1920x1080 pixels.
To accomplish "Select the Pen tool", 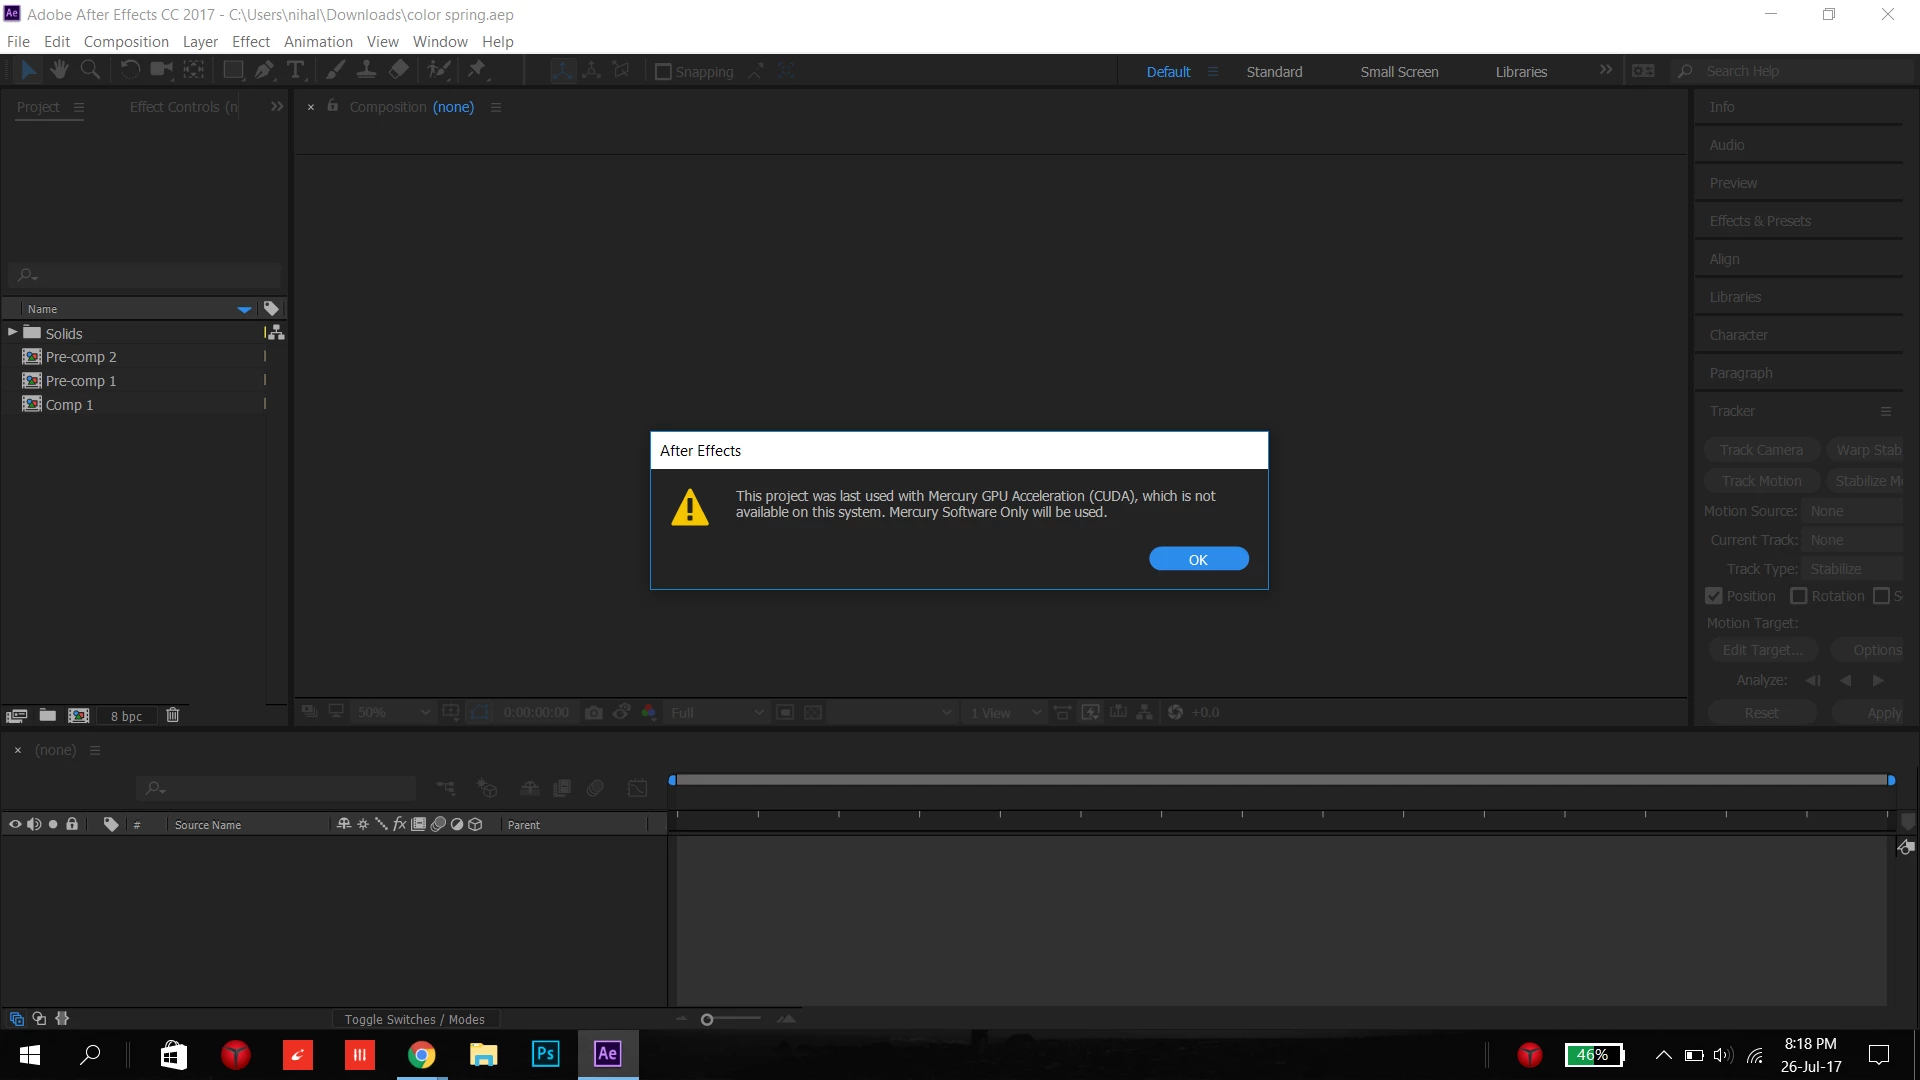I will (x=264, y=70).
